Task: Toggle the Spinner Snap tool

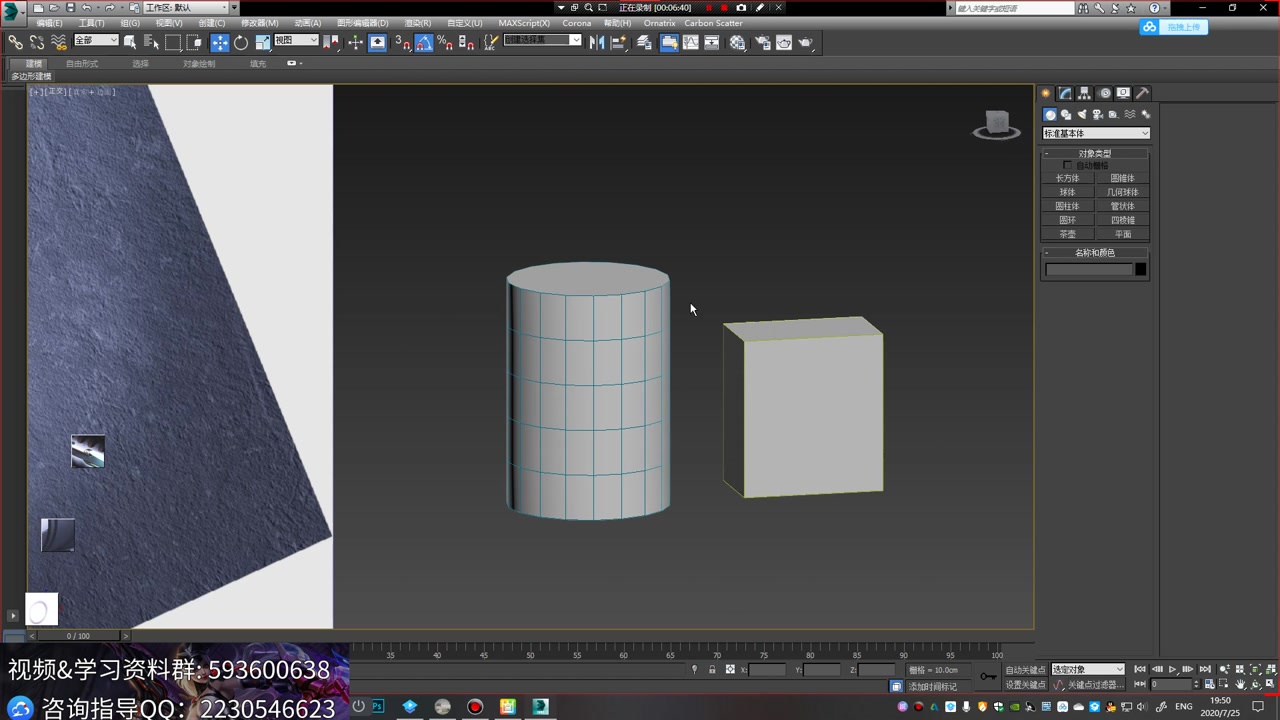Action: click(x=466, y=42)
